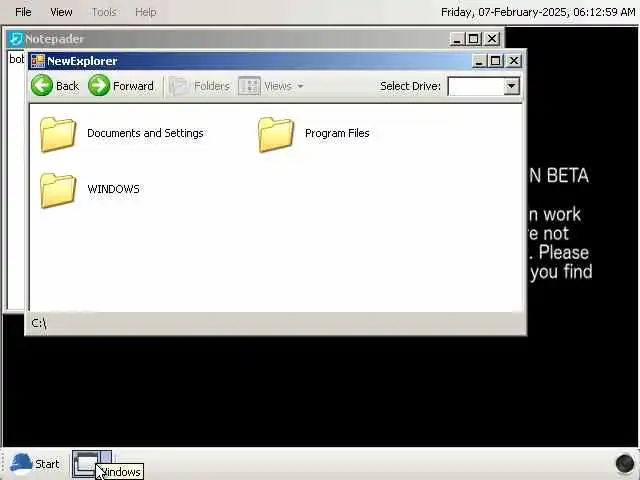Image resolution: width=640 pixels, height=480 pixels.
Task: Click the green Forward arrow icon
Action: point(99,86)
